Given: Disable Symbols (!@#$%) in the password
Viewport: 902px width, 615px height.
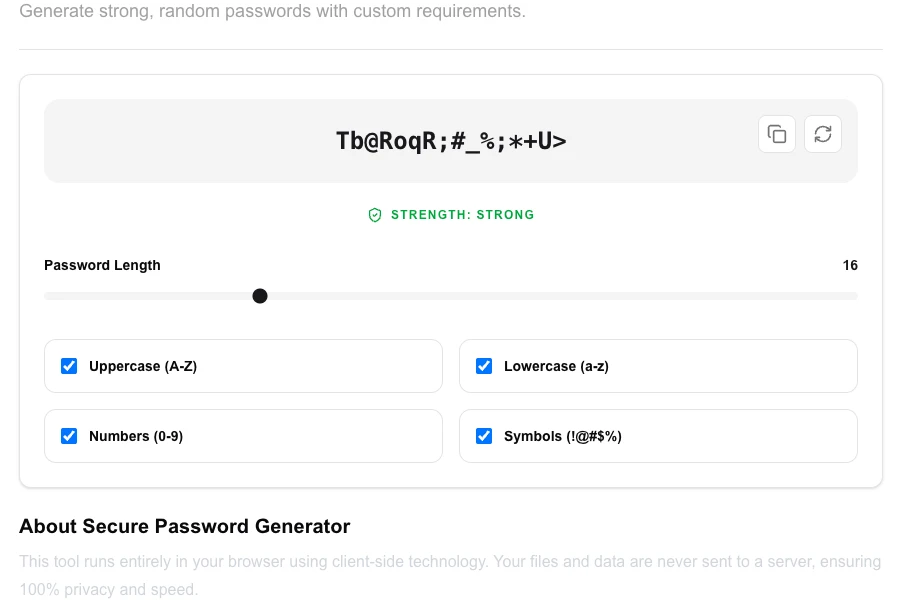Looking at the screenshot, I should point(484,436).
